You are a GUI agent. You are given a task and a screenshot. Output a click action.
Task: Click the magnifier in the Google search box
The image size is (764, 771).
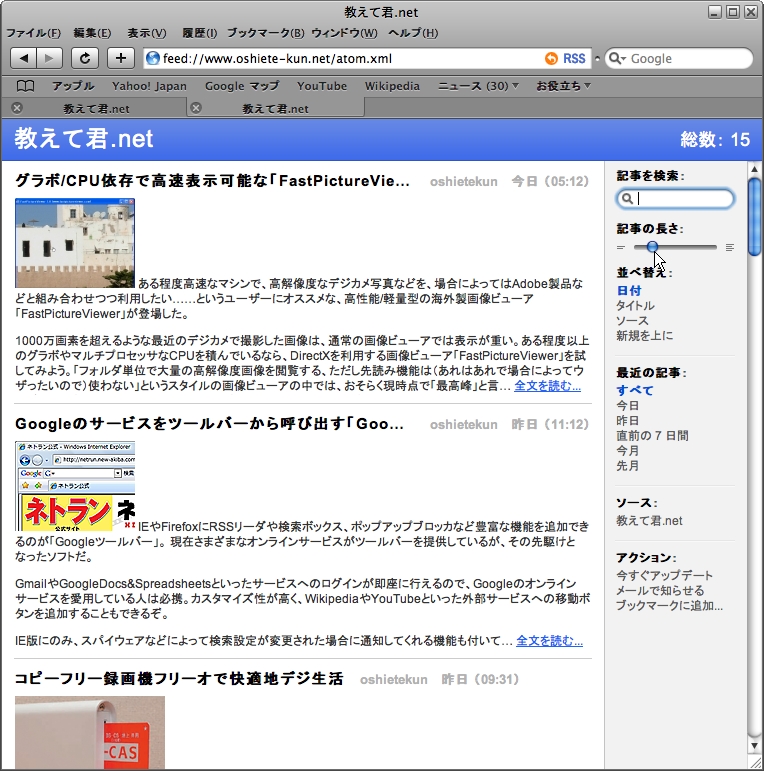point(617,59)
